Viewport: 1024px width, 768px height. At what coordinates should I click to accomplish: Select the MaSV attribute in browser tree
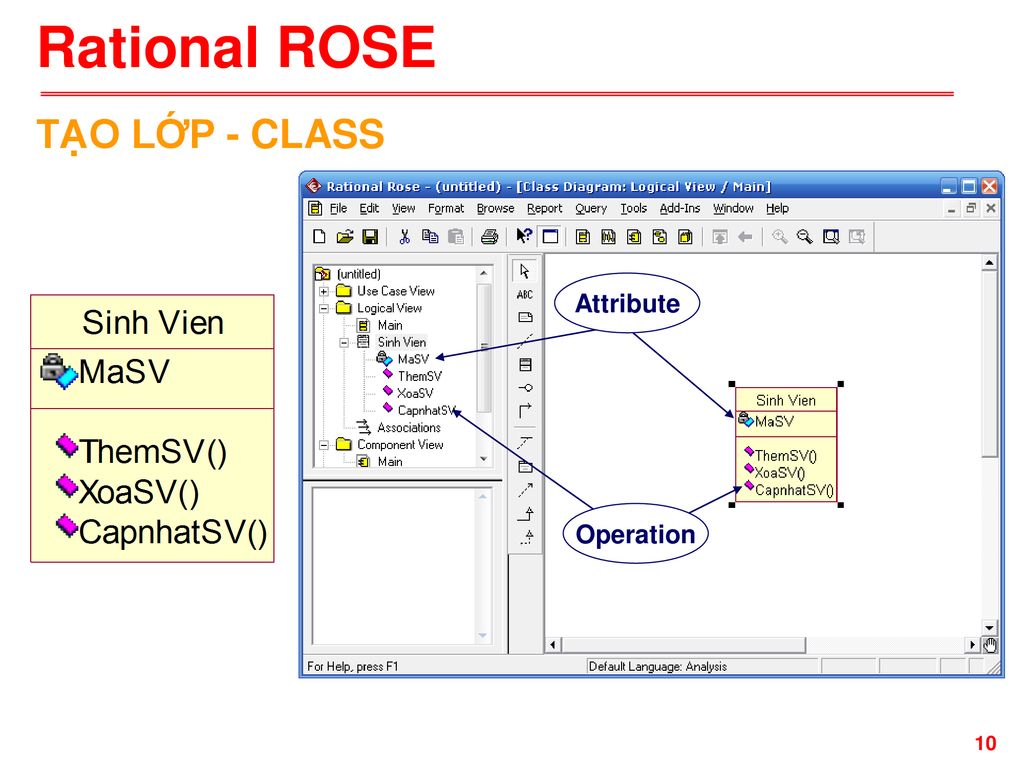click(413, 359)
